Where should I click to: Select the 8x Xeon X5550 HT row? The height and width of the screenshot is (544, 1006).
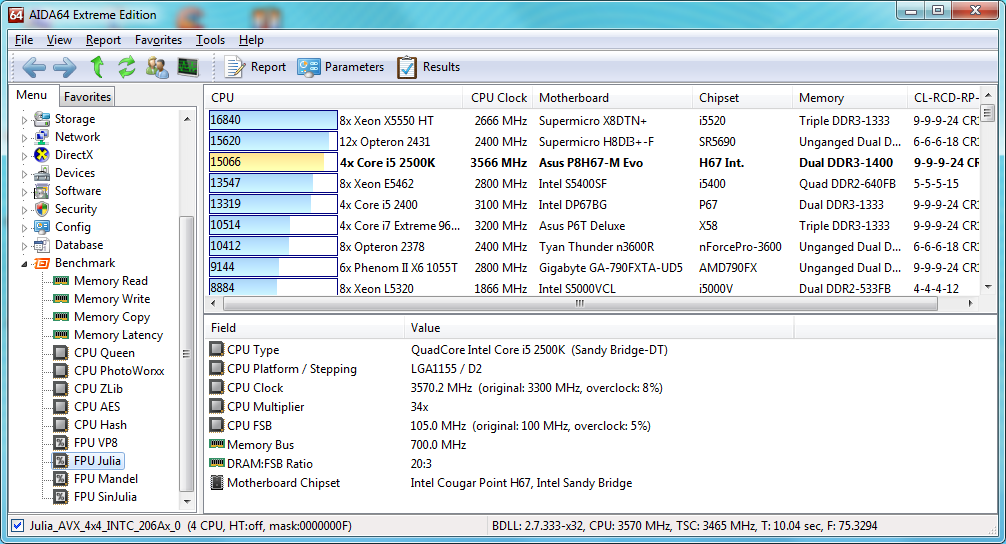coord(593,120)
